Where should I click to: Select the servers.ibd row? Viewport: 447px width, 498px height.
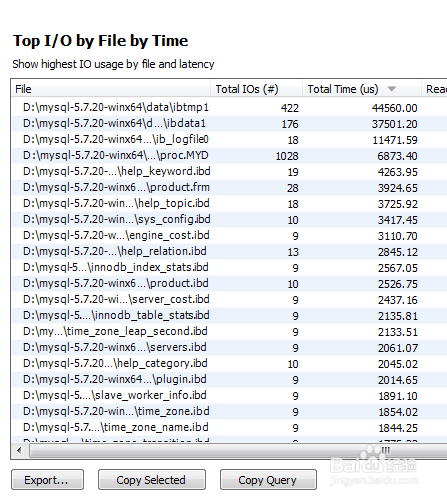pyautogui.click(x=229, y=348)
